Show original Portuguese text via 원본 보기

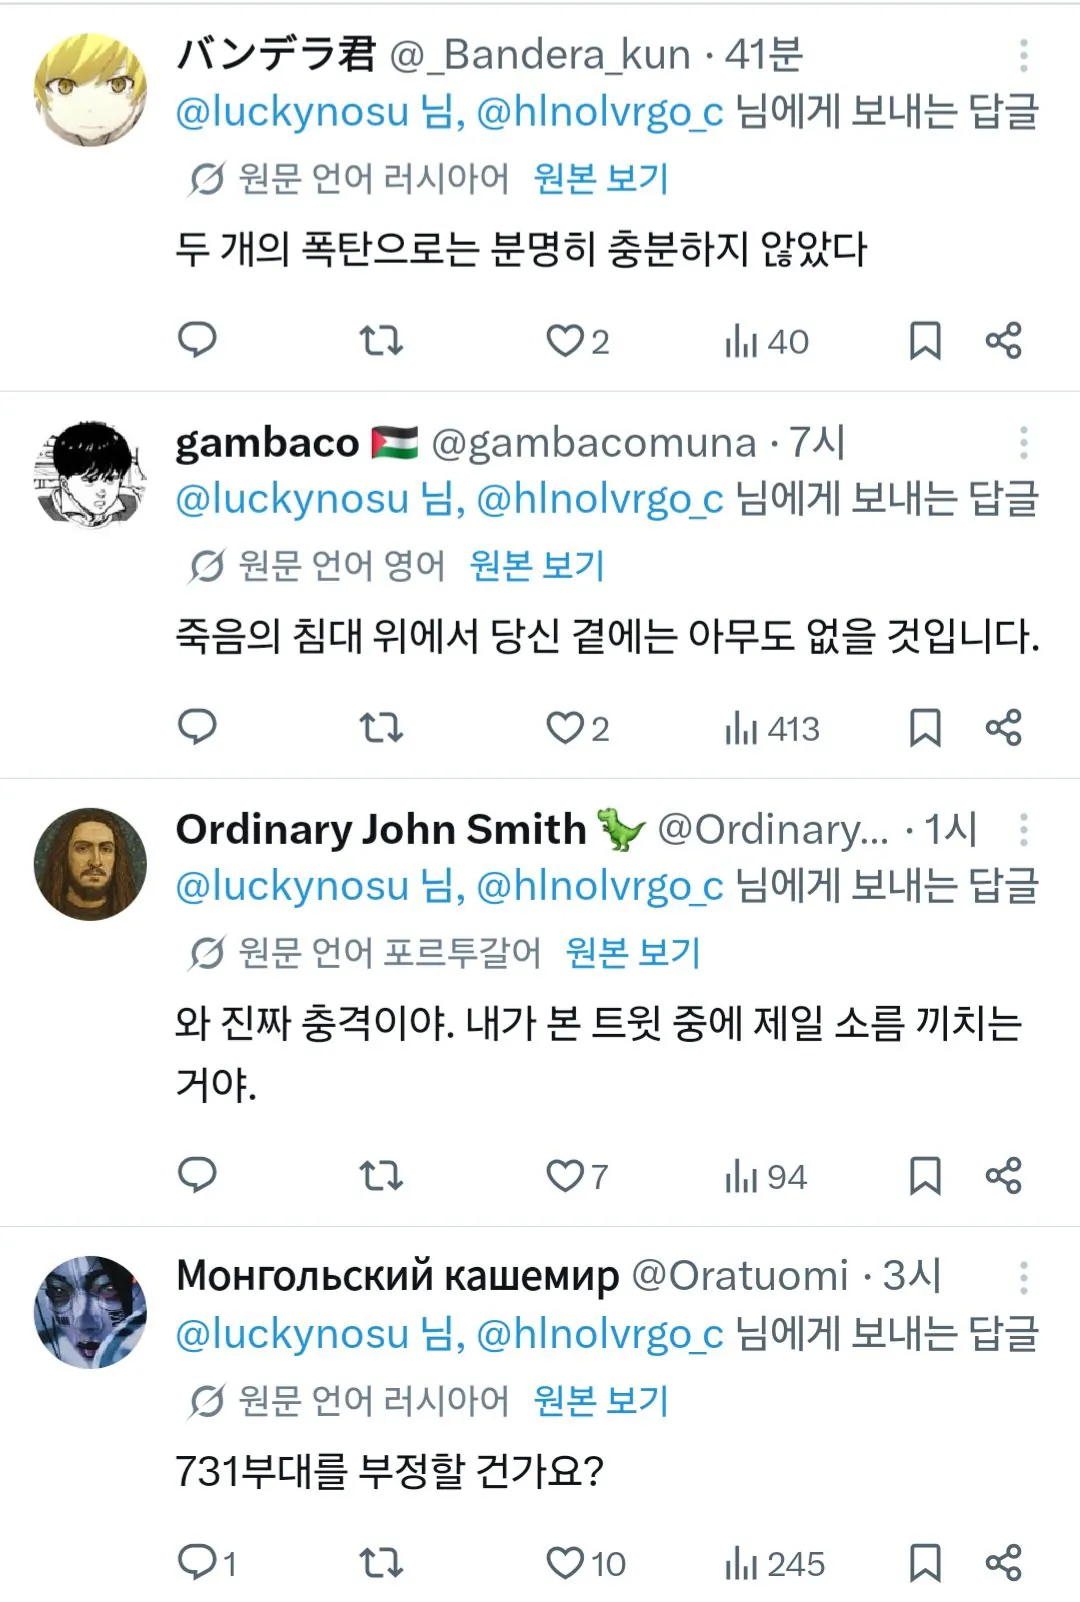[x=633, y=953]
